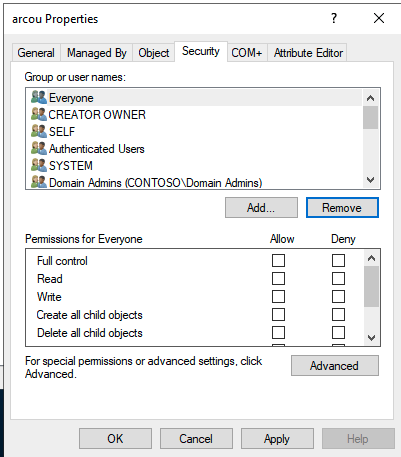Click the Domain Admins group icon
401x457 pixels.
point(39,182)
